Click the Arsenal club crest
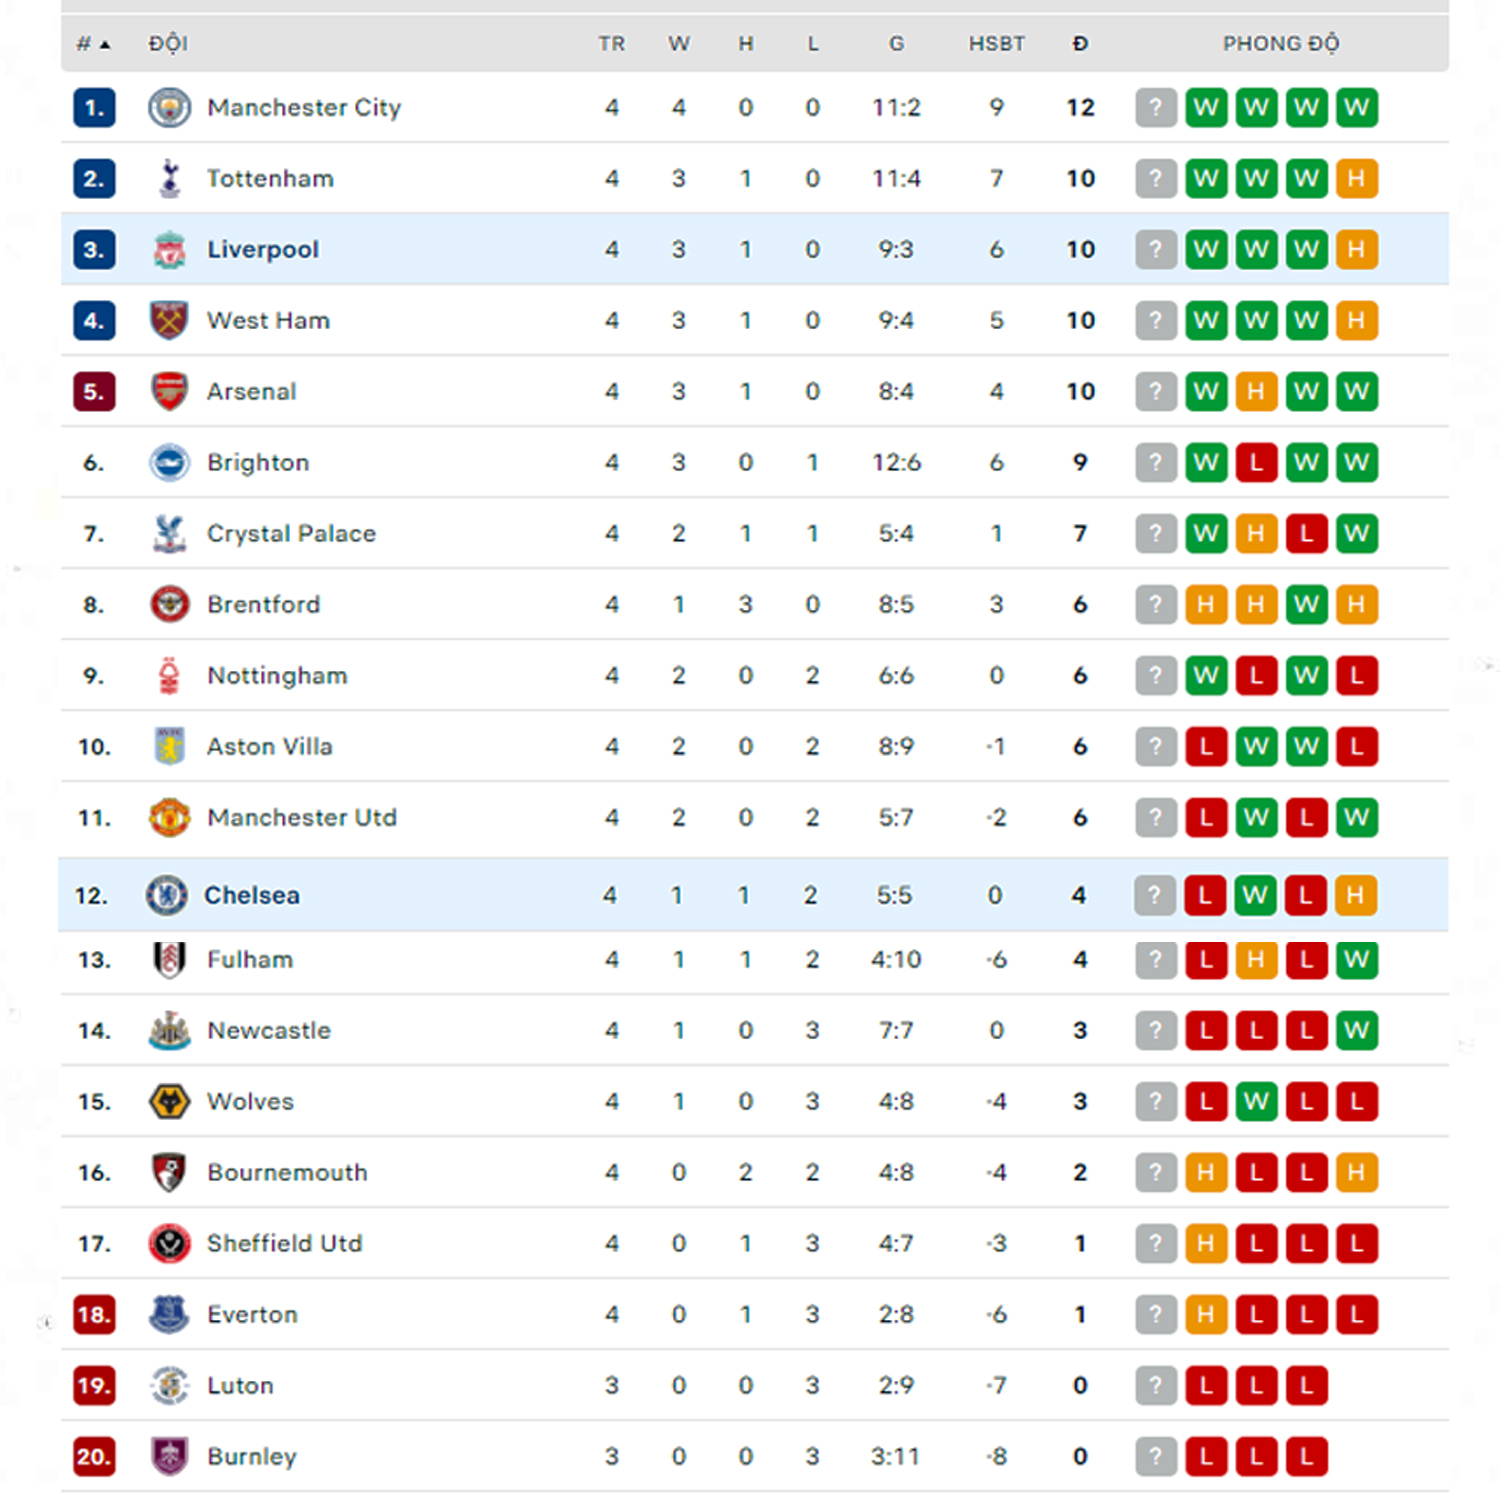Screen dimensions: 1500x1500 pyautogui.click(x=169, y=391)
